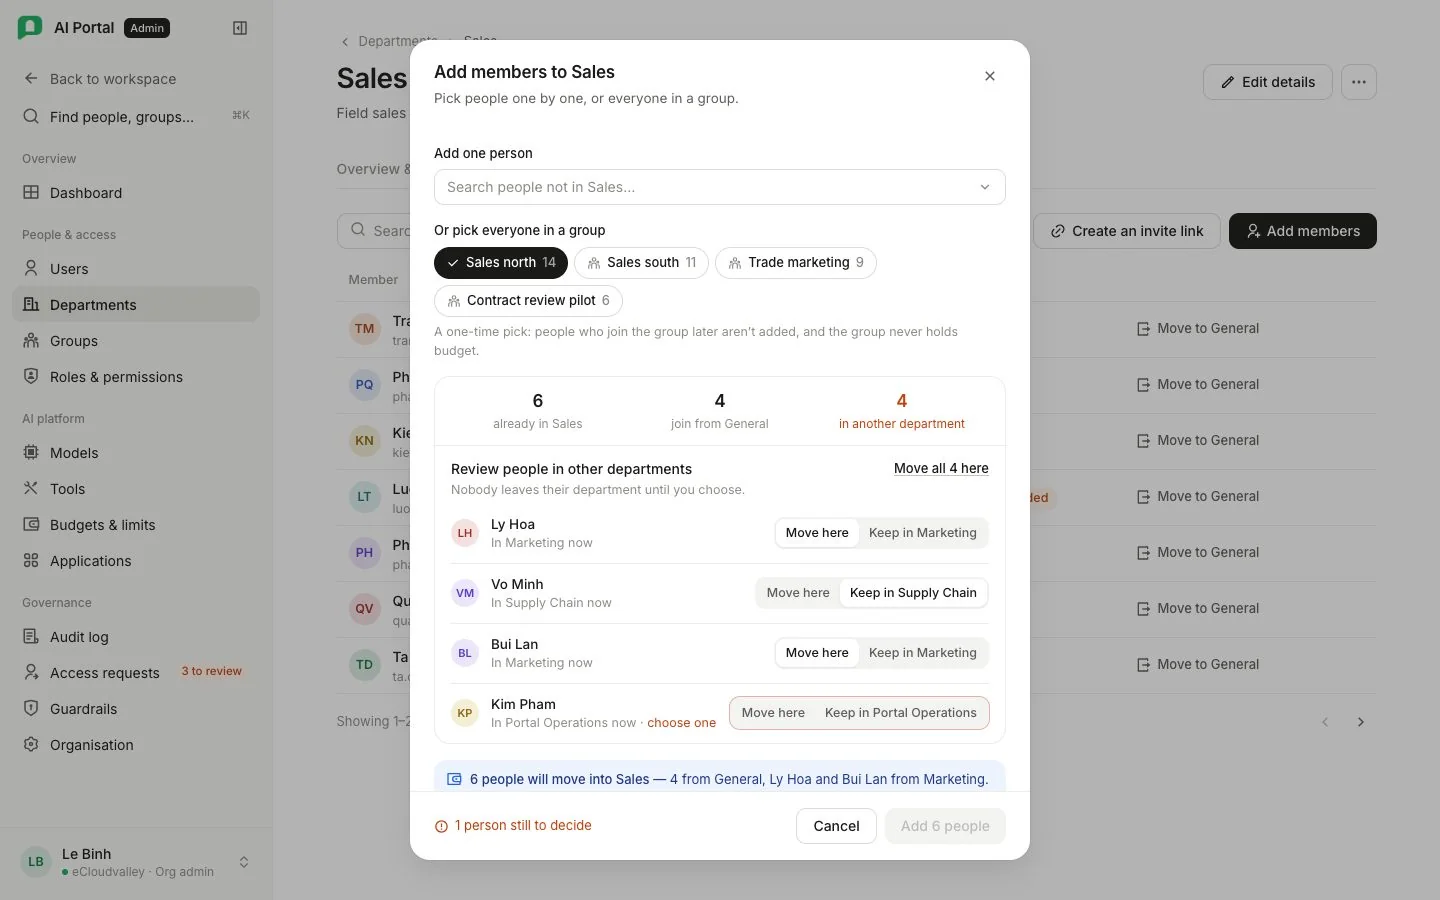
Task: Close the Add members dialog
Action: click(990, 76)
